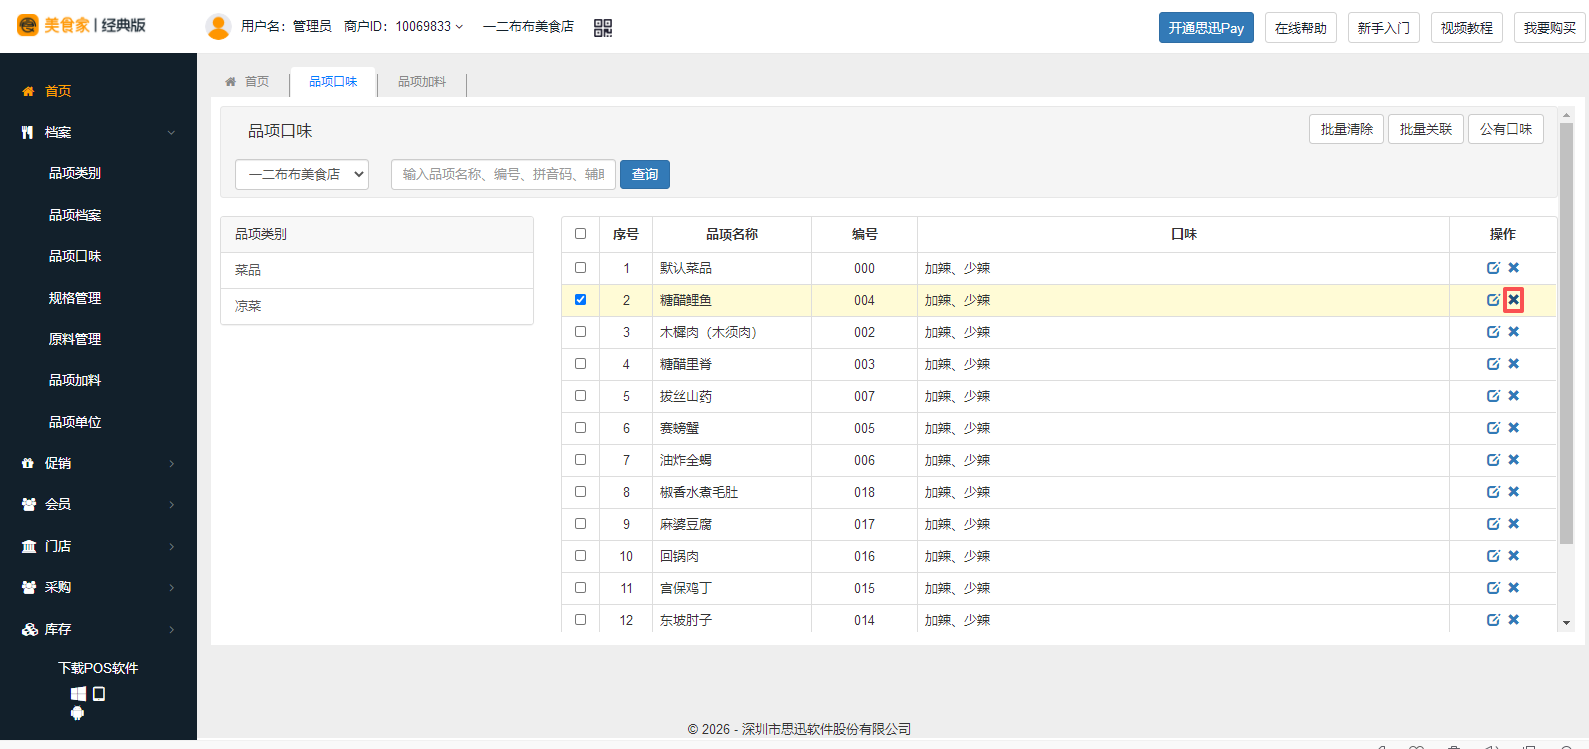Open 视频教程 from the header
This screenshot has width=1589, height=749.
1467,28
